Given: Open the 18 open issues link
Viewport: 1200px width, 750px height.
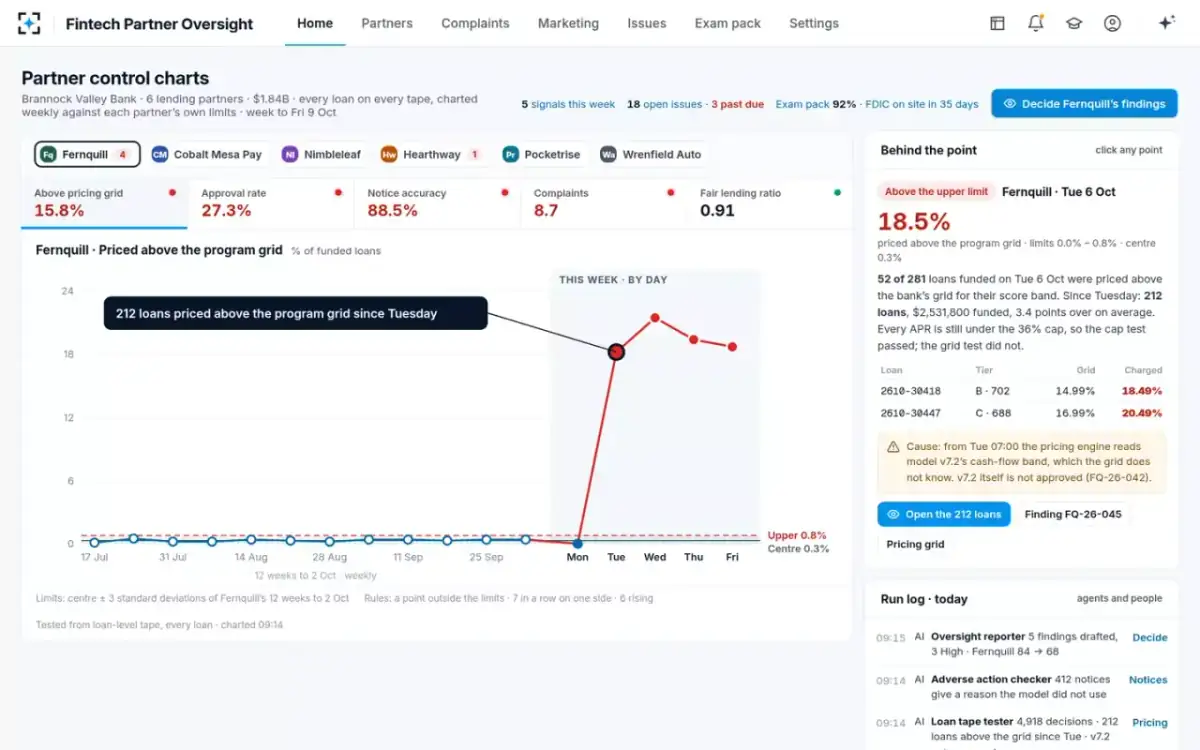Looking at the screenshot, I should tap(664, 104).
